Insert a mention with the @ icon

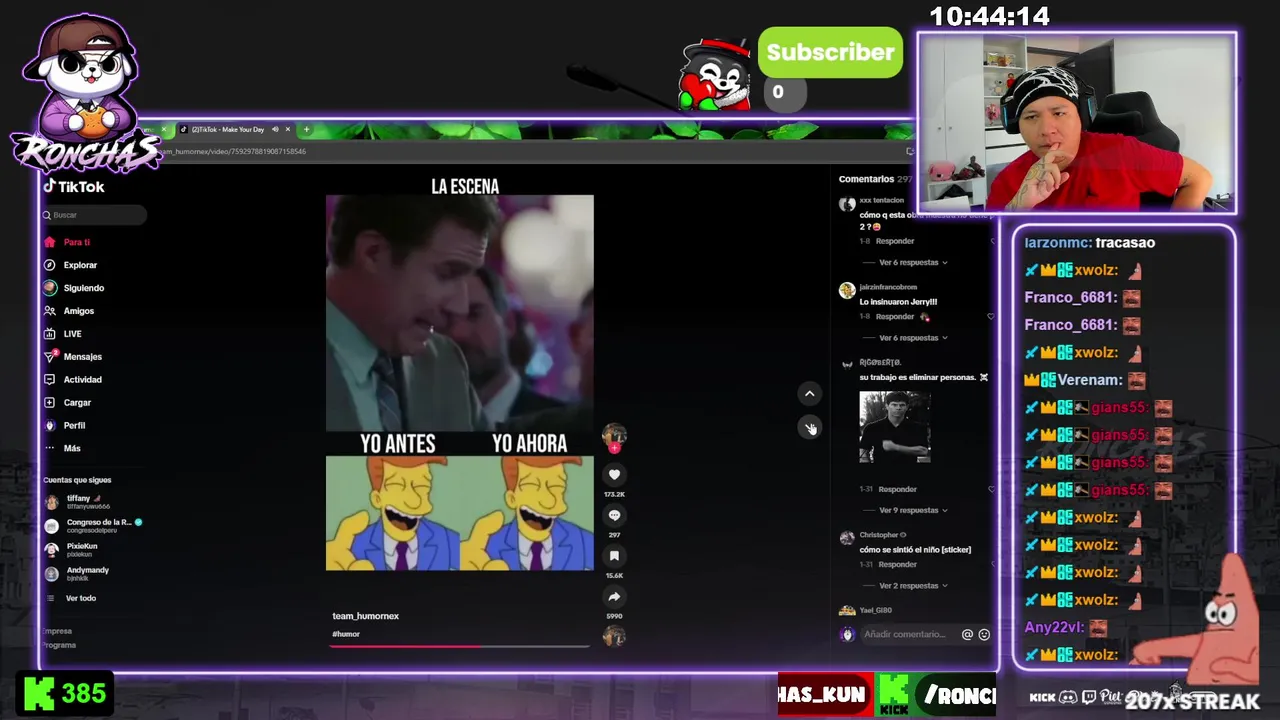[967, 634]
